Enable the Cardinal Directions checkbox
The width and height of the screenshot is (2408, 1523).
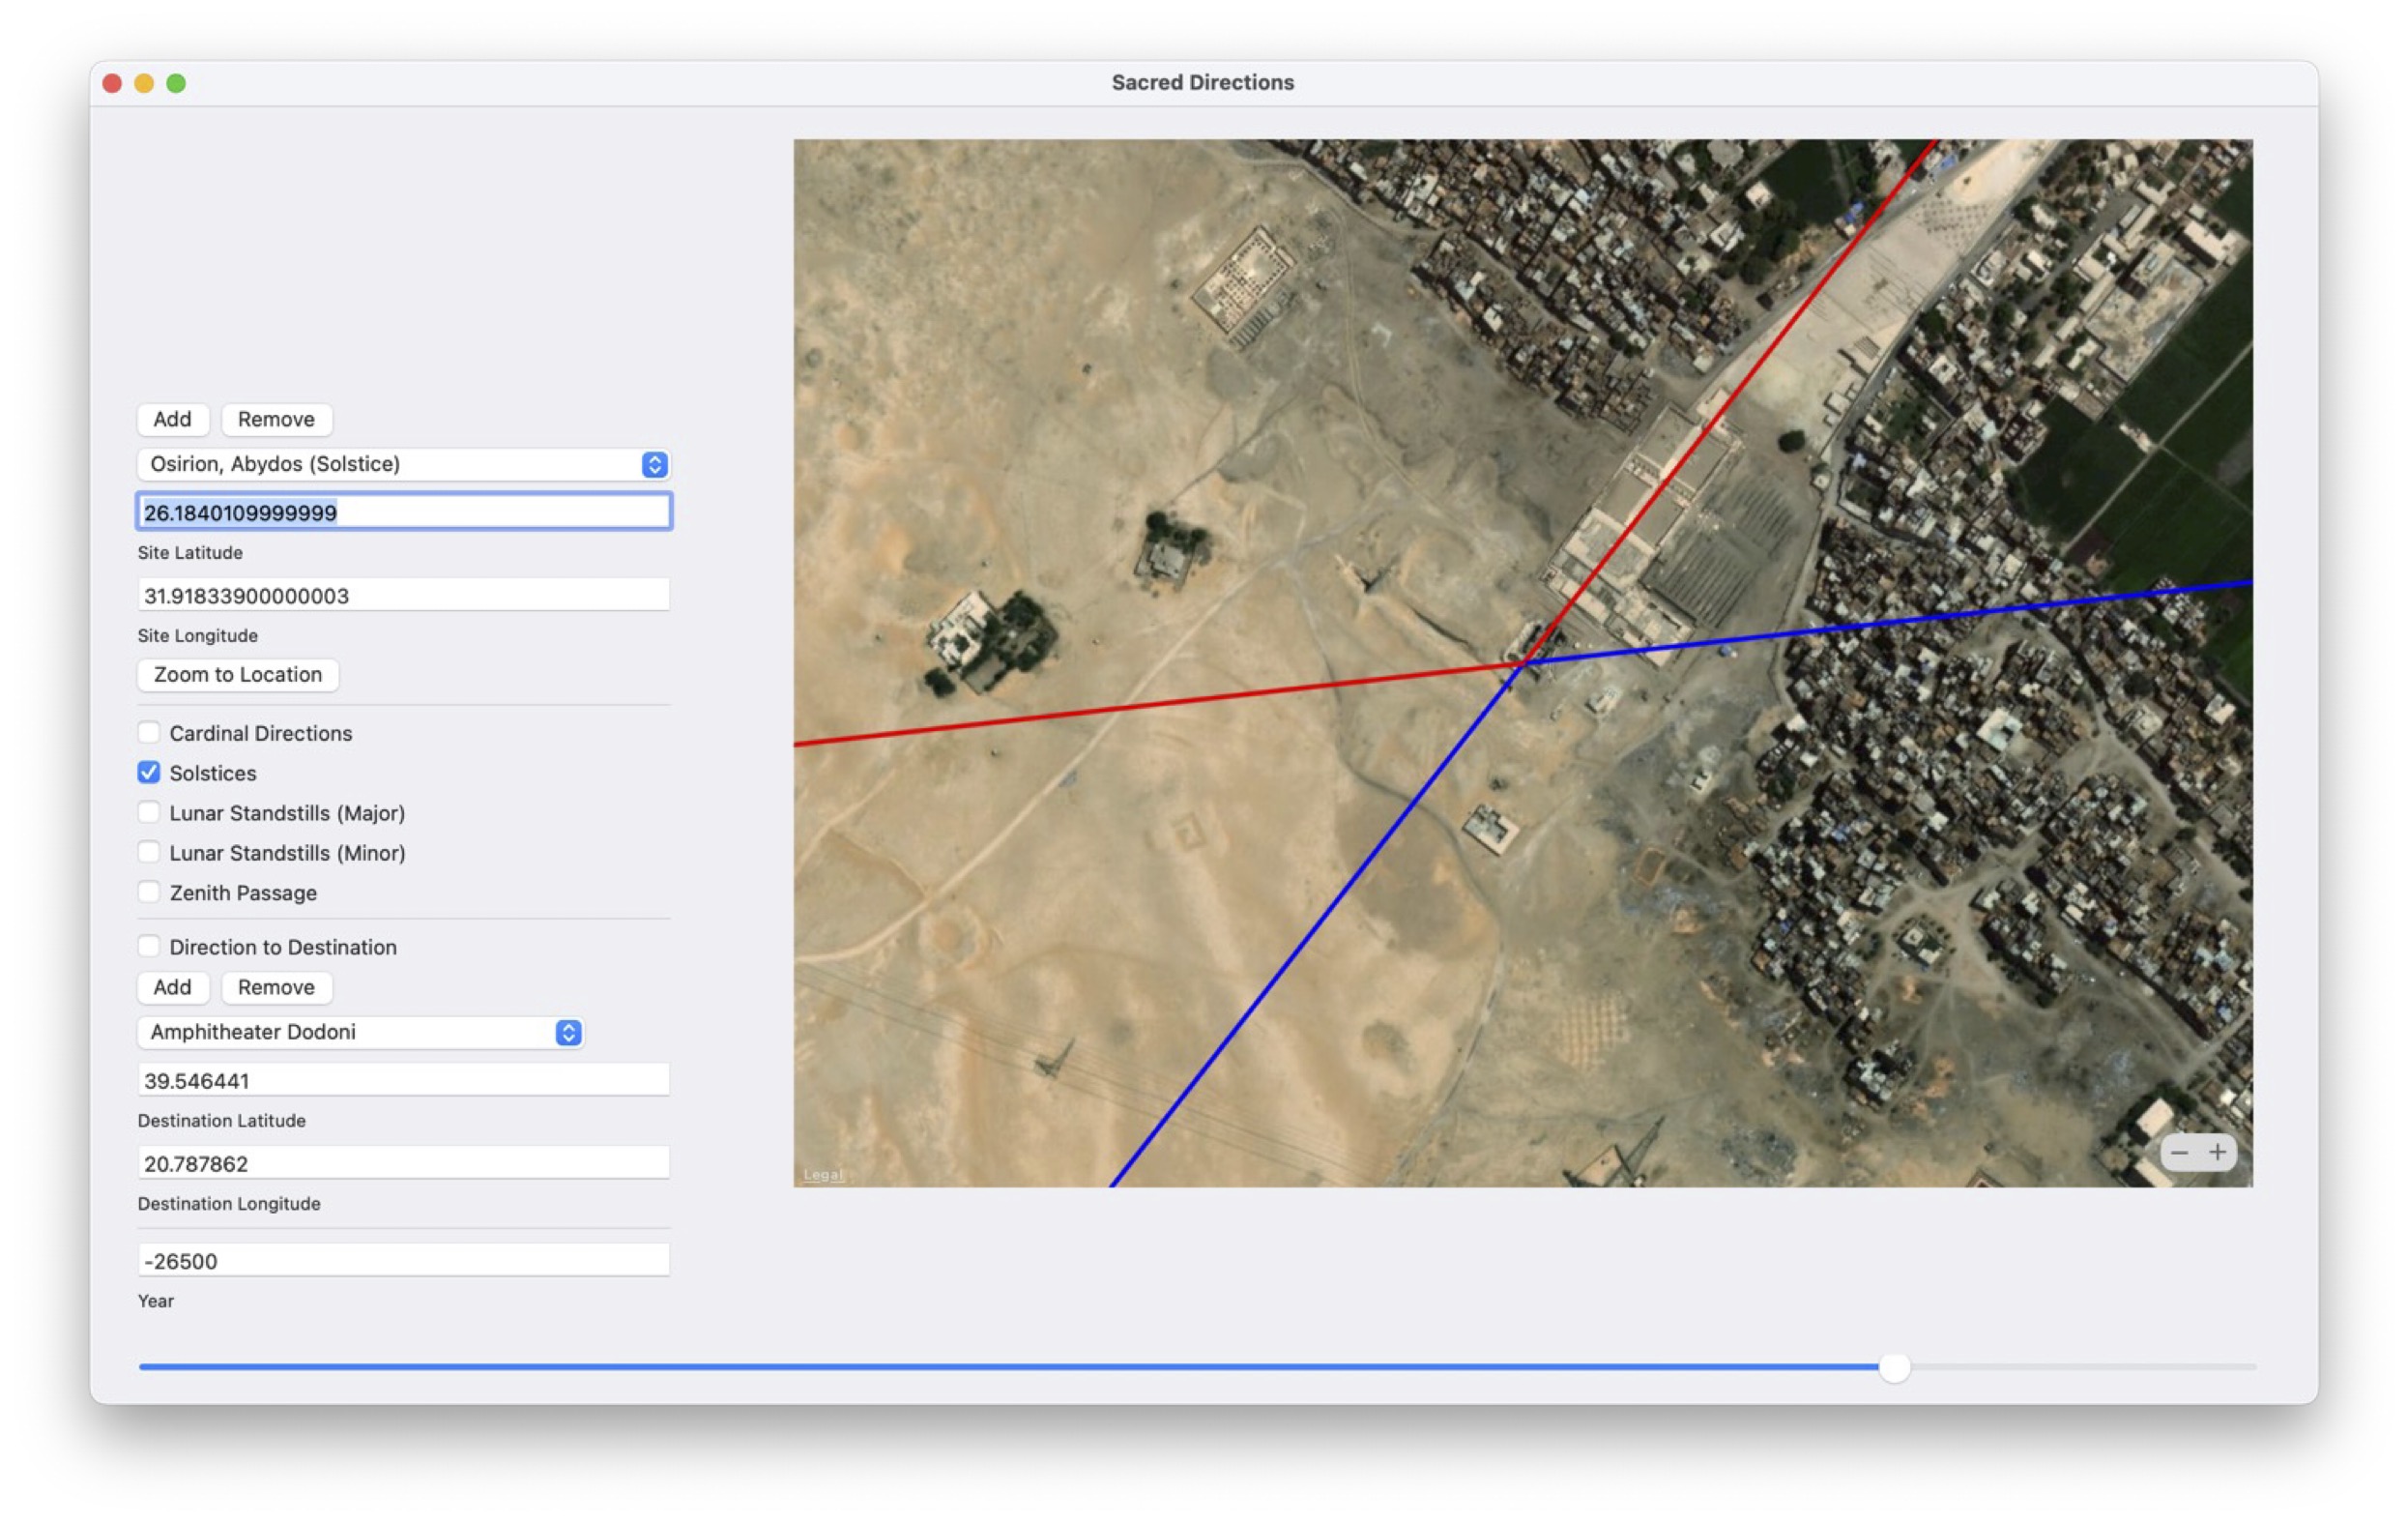(149, 732)
